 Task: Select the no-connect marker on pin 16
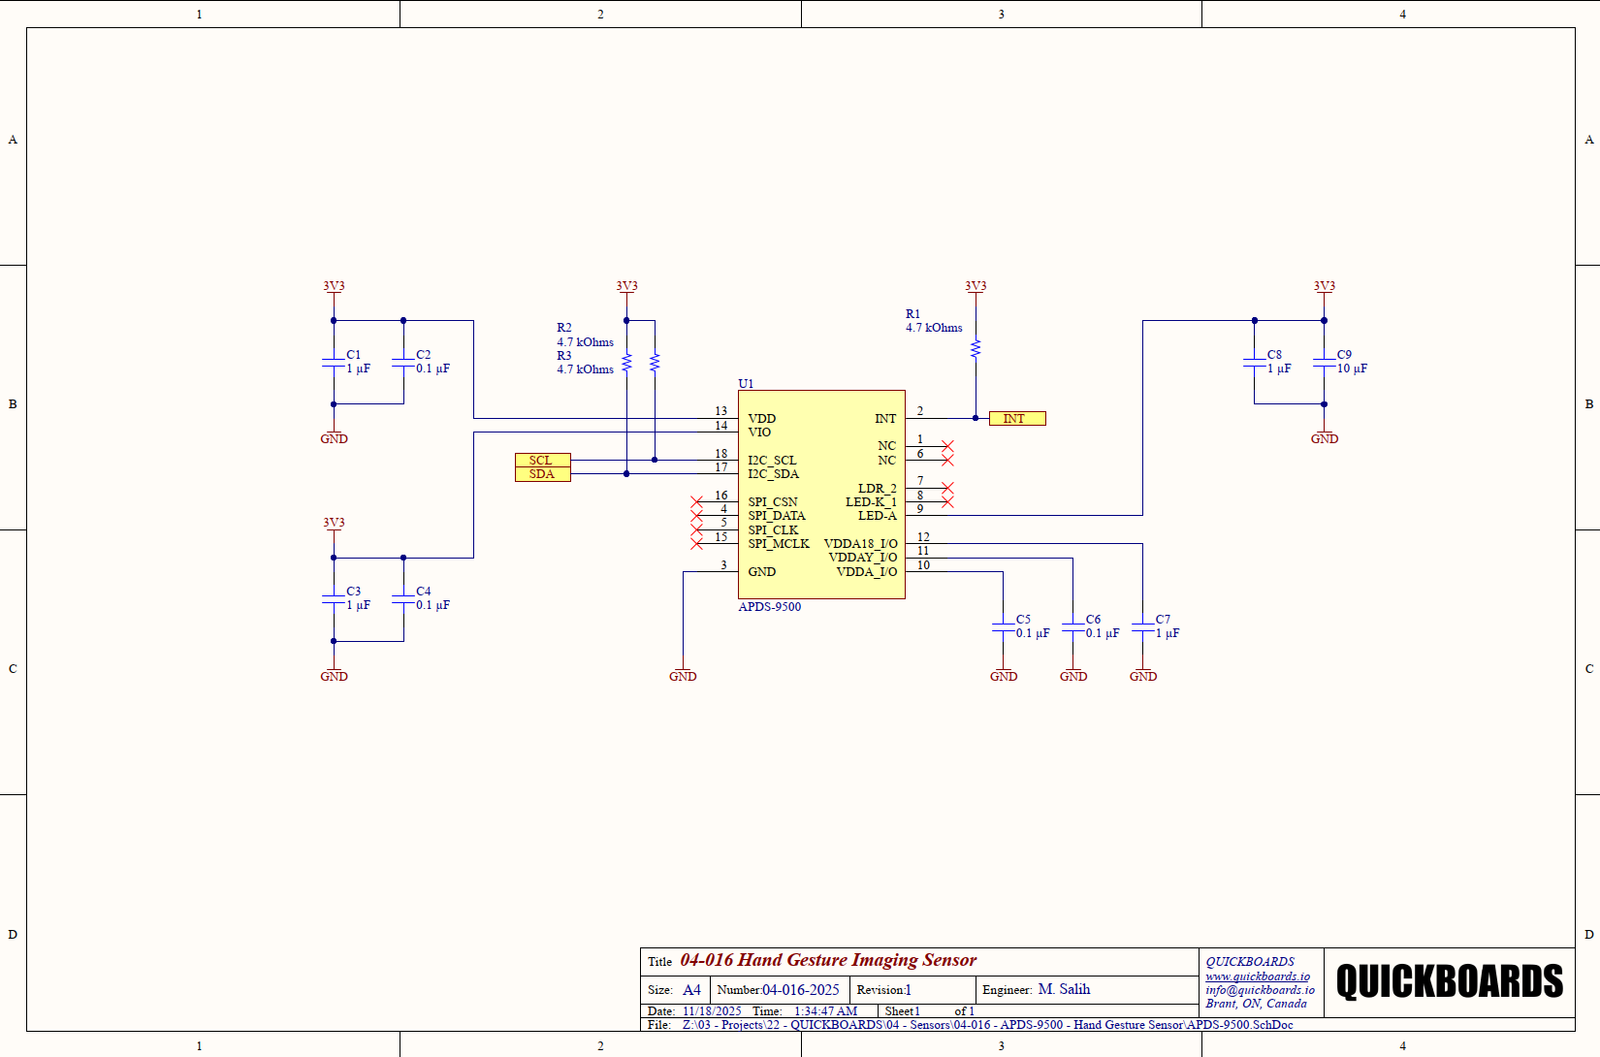pyautogui.click(x=697, y=502)
